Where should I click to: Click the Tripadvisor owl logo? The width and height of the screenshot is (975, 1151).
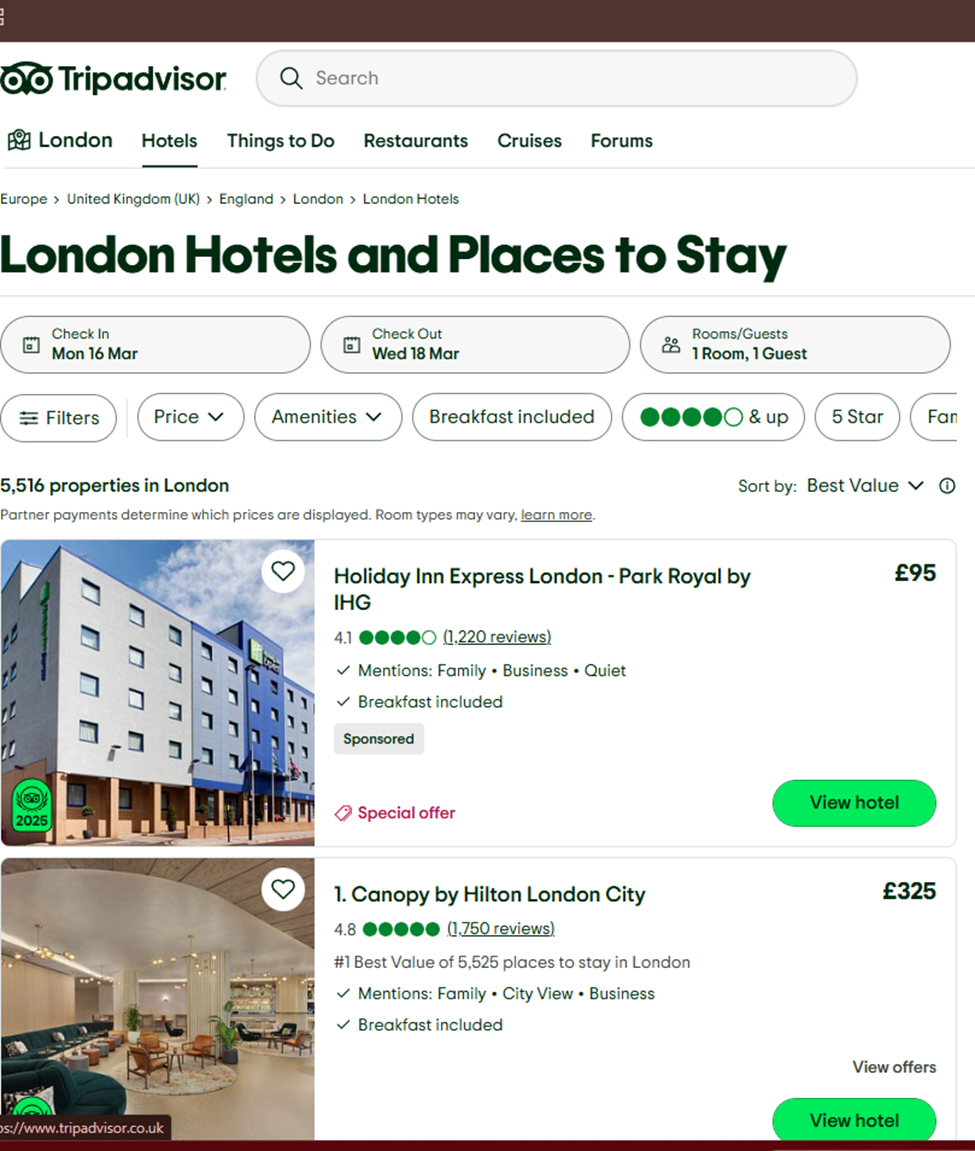pyautogui.click(x=26, y=78)
